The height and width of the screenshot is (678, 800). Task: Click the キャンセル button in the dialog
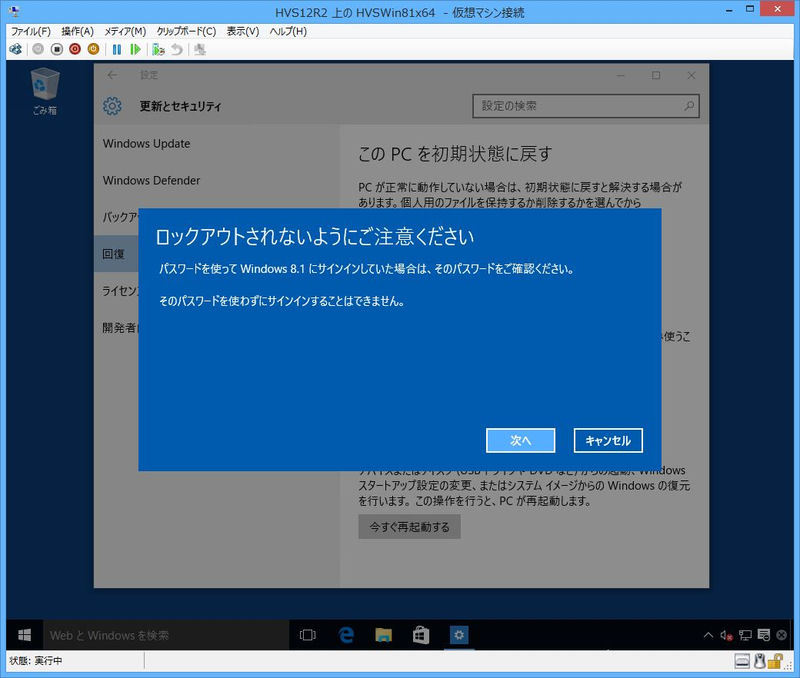(608, 440)
